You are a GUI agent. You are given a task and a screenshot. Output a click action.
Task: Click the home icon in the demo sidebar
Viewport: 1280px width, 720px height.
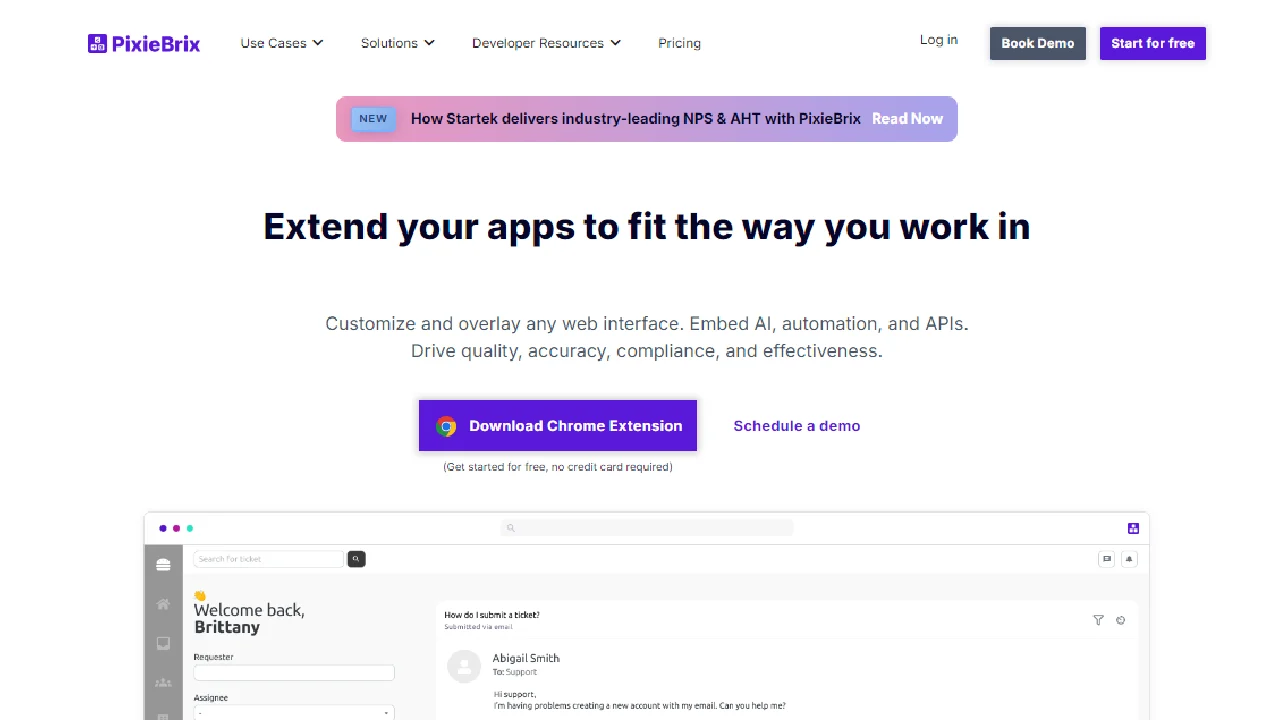pos(163,605)
